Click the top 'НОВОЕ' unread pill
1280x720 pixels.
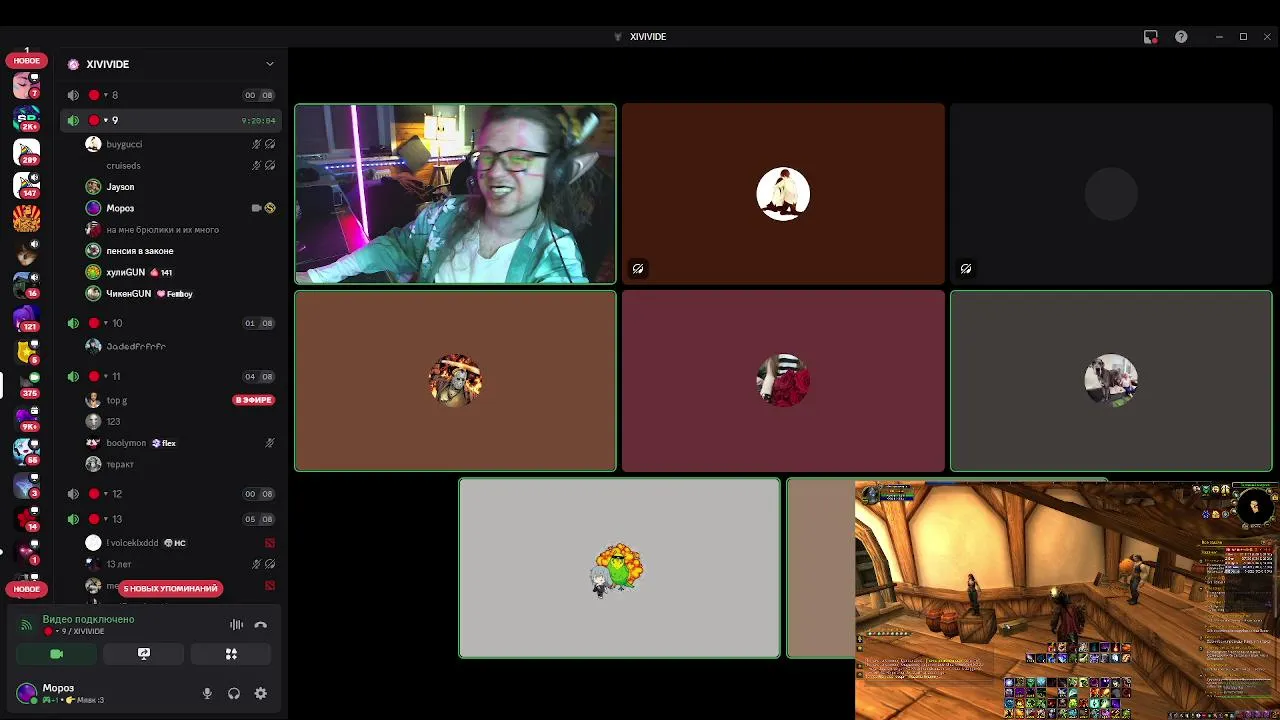pos(27,61)
